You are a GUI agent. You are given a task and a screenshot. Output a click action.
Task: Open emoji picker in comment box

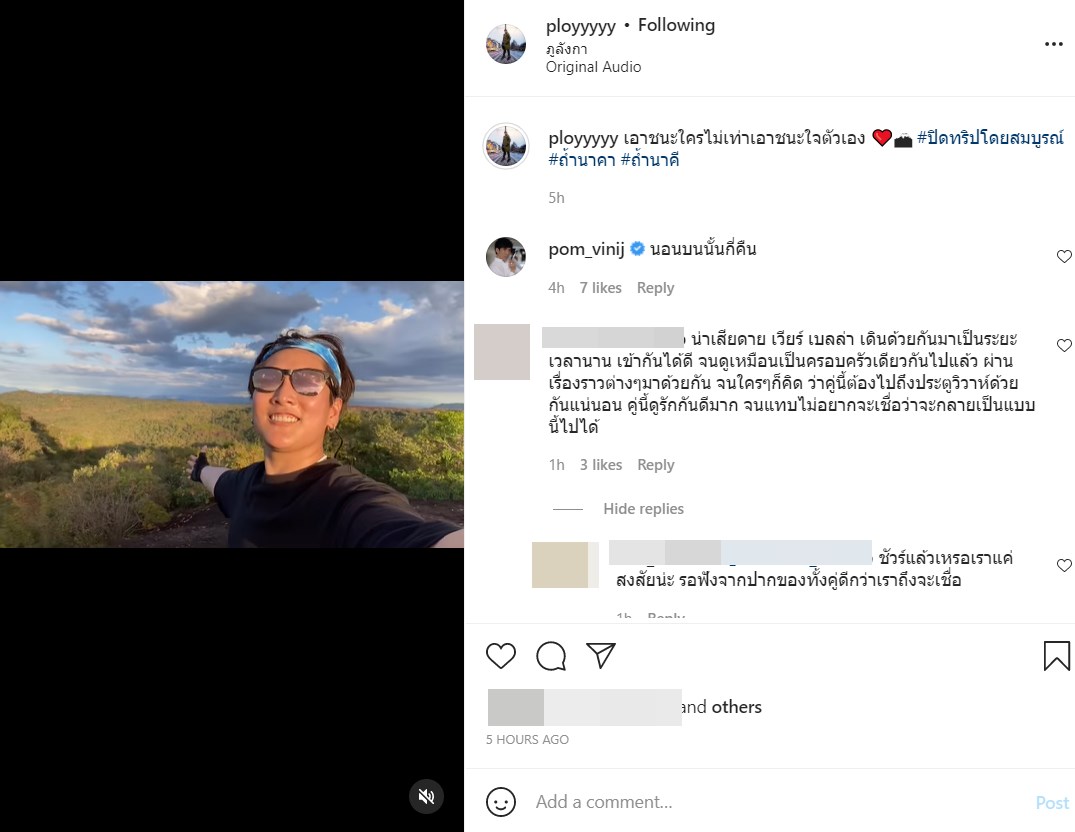[501, 802]
